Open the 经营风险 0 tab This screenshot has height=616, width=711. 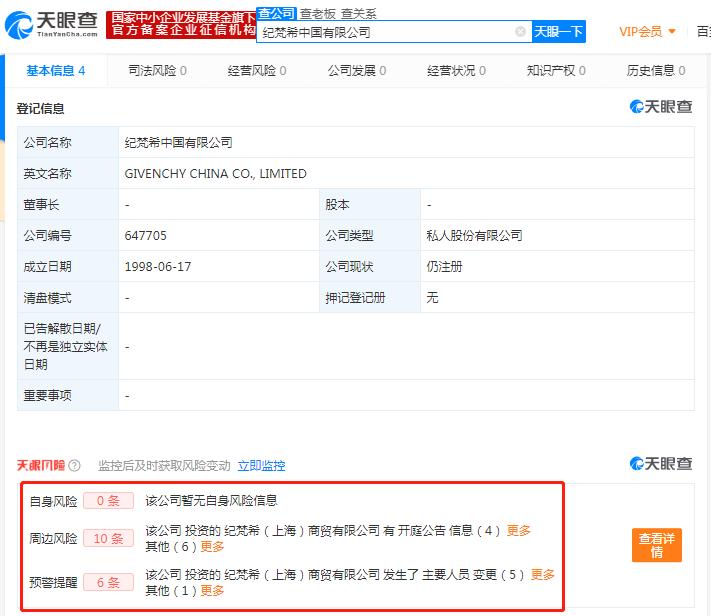(257, 71)
